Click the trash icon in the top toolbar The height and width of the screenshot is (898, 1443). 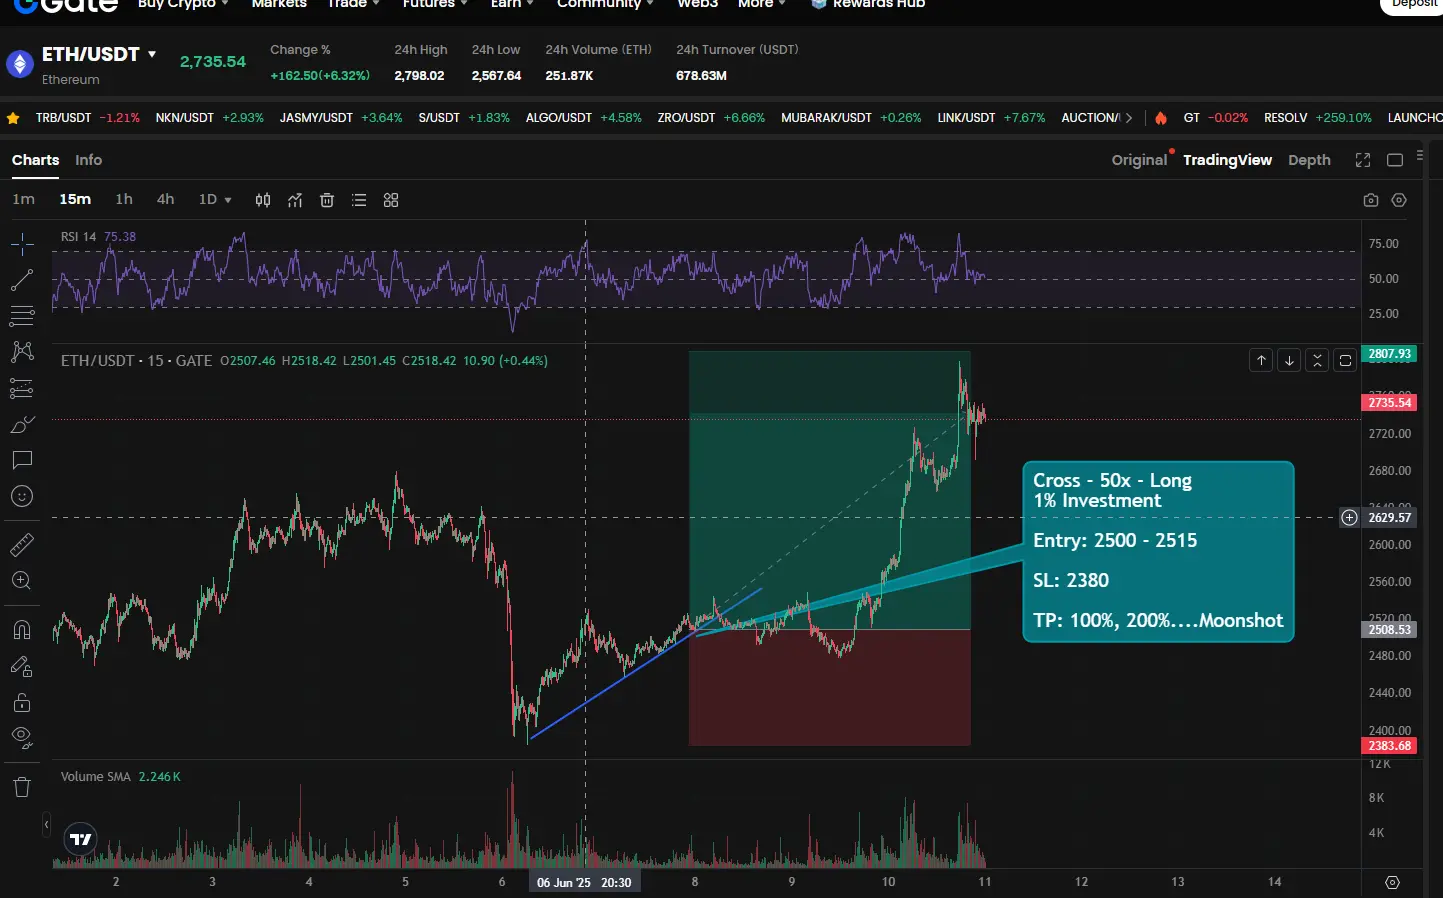click(327, 200)
